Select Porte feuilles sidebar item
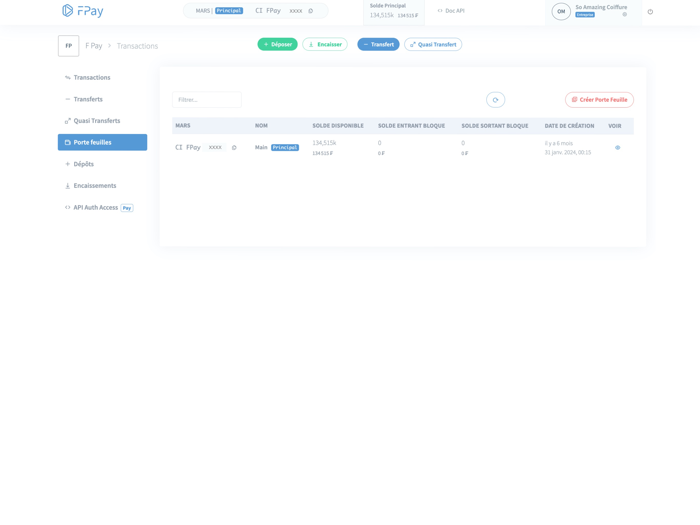700x525 pixels. point(102,142)
